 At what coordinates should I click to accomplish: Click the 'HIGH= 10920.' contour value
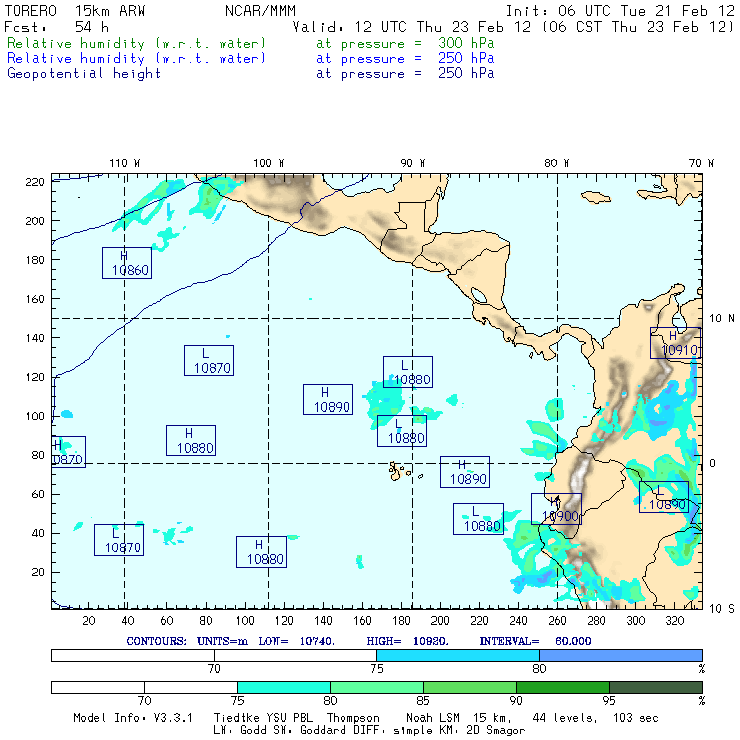pos(407,641)
